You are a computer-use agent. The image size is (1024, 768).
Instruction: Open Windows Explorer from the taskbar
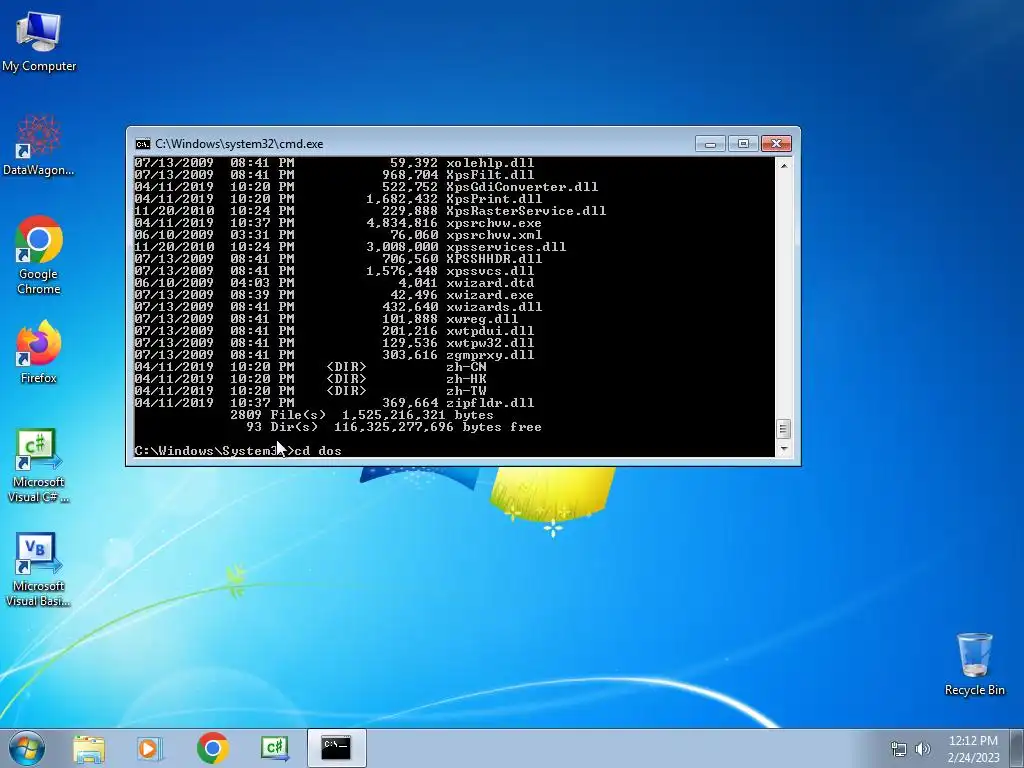[x=89, y=748]
